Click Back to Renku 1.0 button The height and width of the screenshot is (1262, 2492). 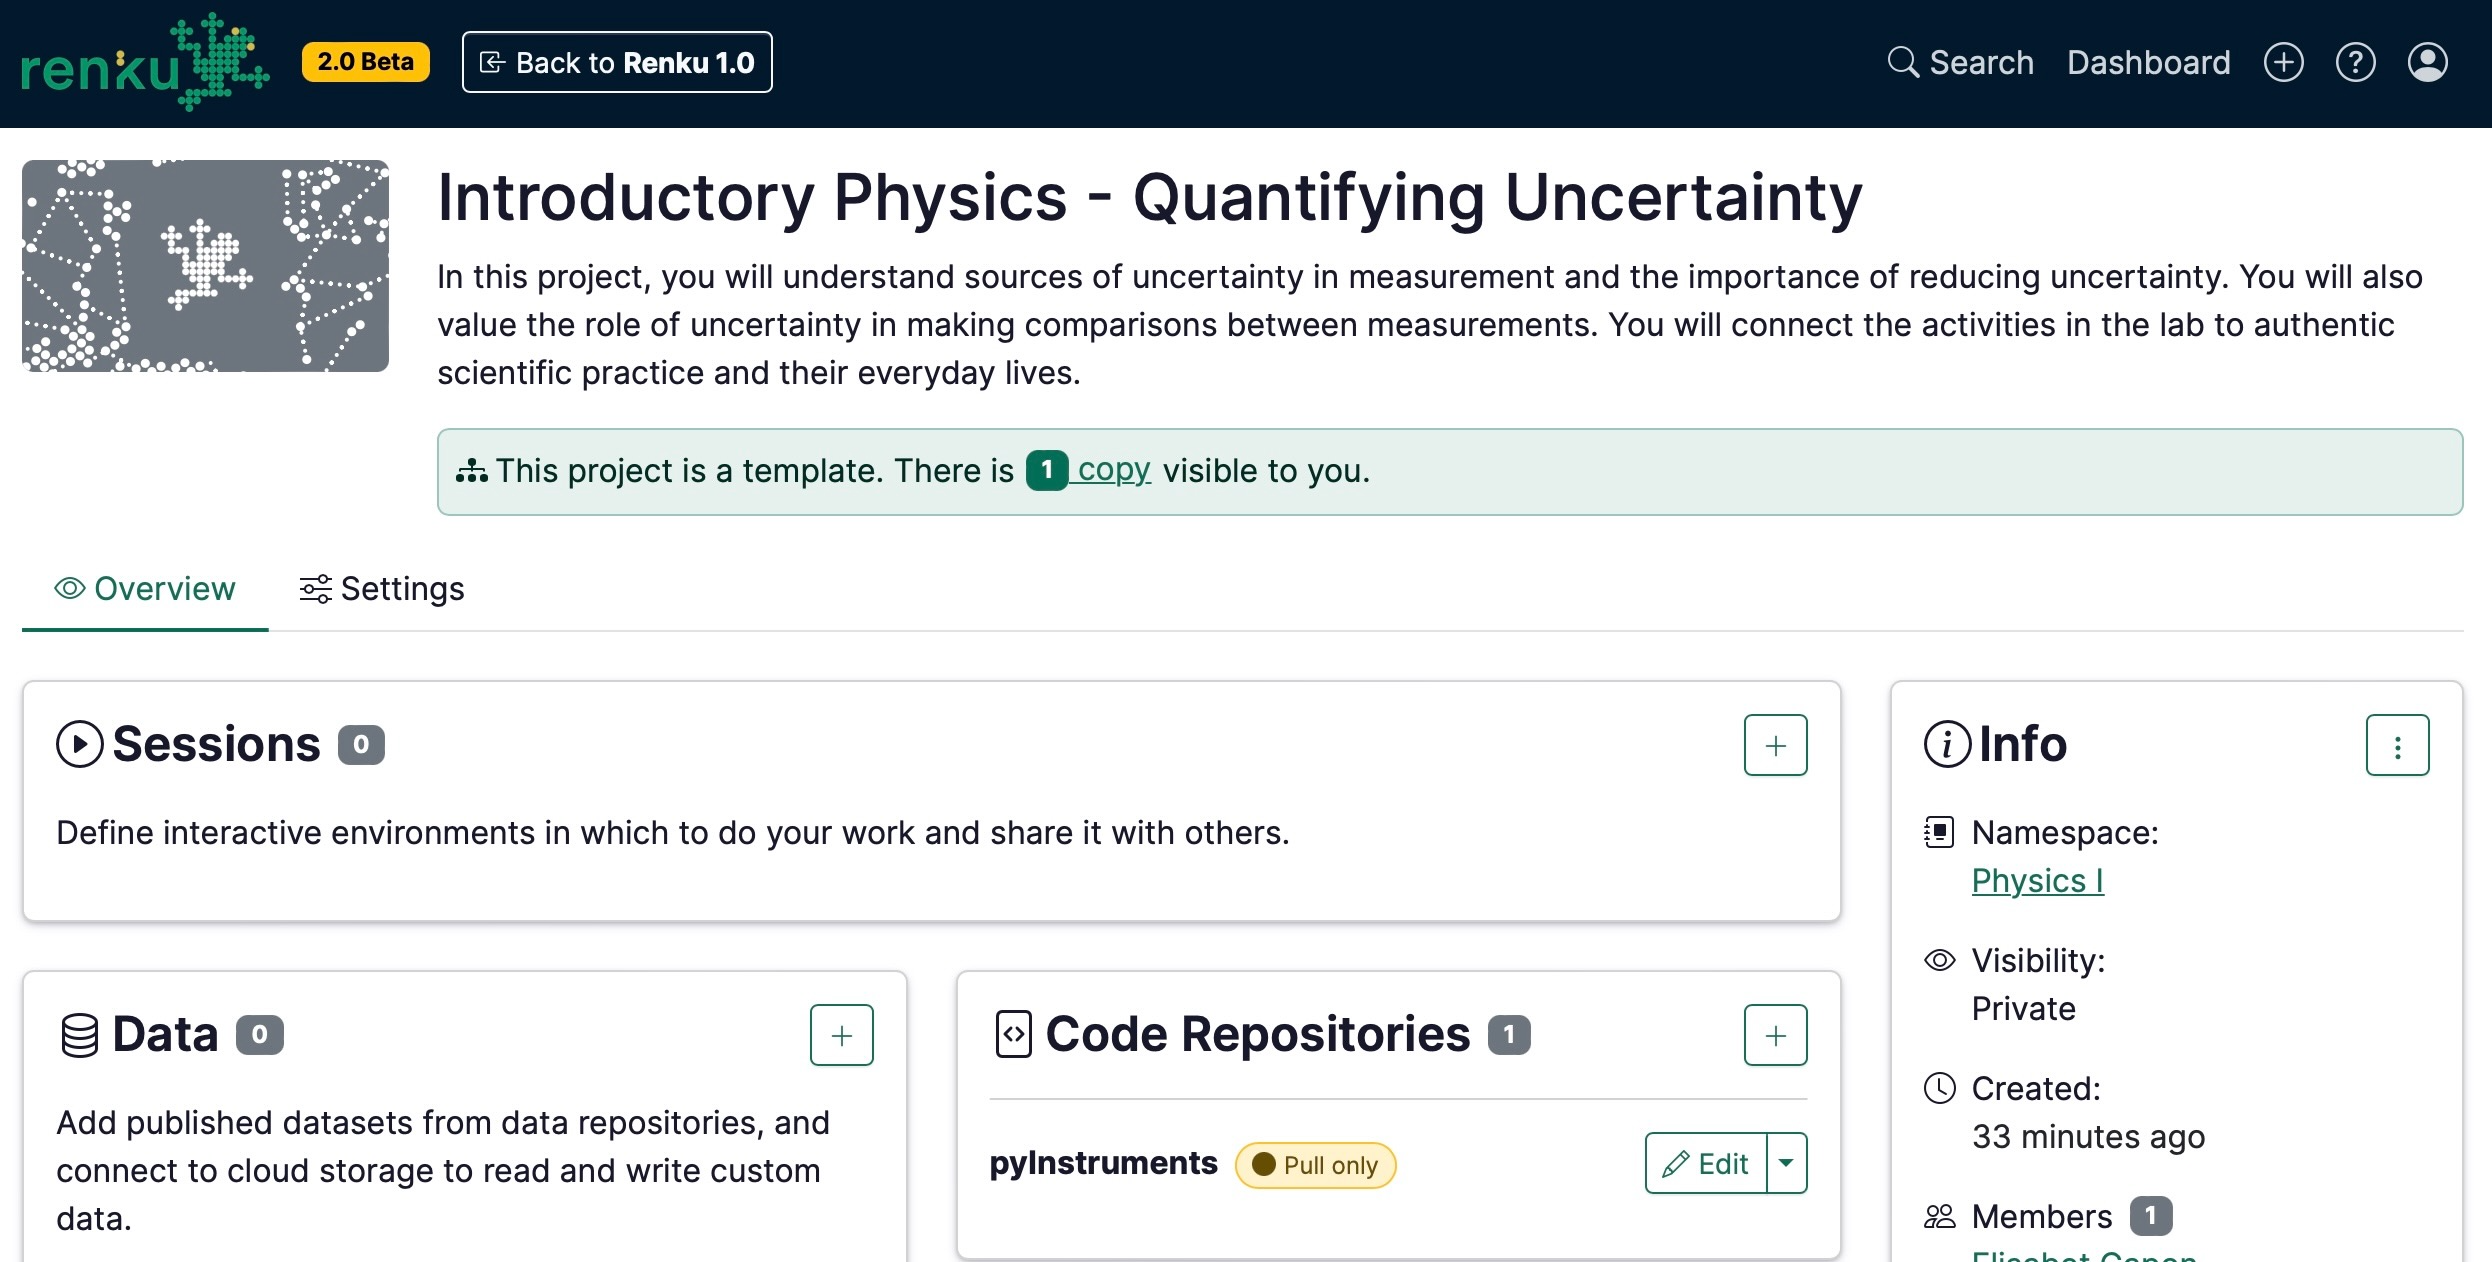pyautogui.click(x=617, y=62)
